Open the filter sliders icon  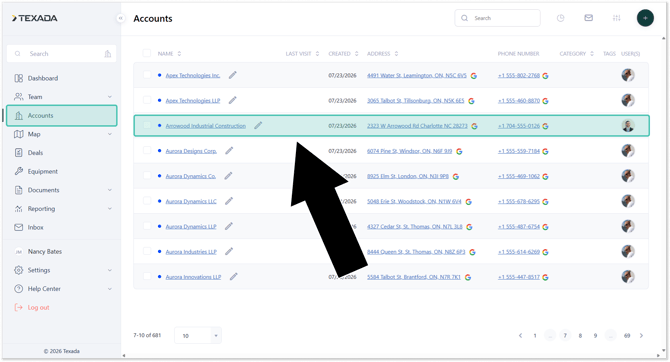[616, 18]
